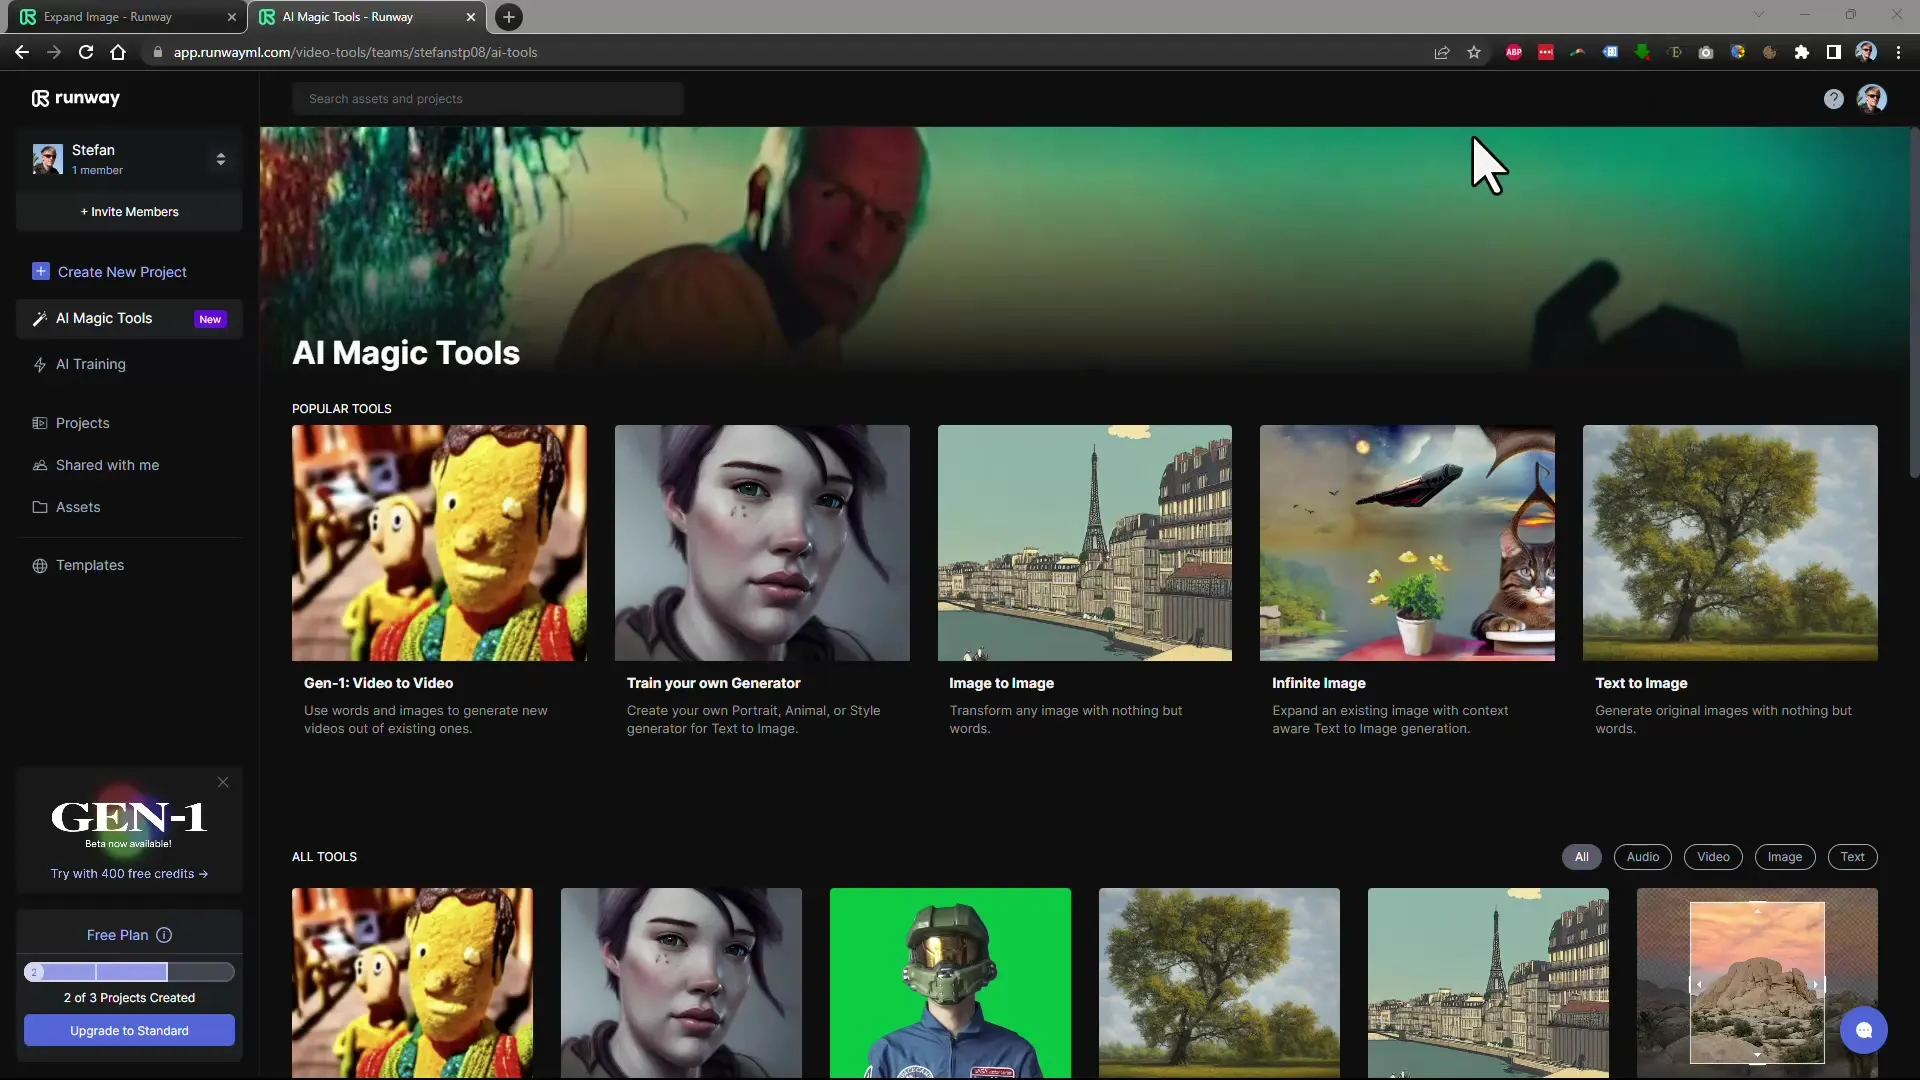Open the Gen-1: Video to Video popular tool
This screenshot has height=1080, width=1920.
point(439,583)
